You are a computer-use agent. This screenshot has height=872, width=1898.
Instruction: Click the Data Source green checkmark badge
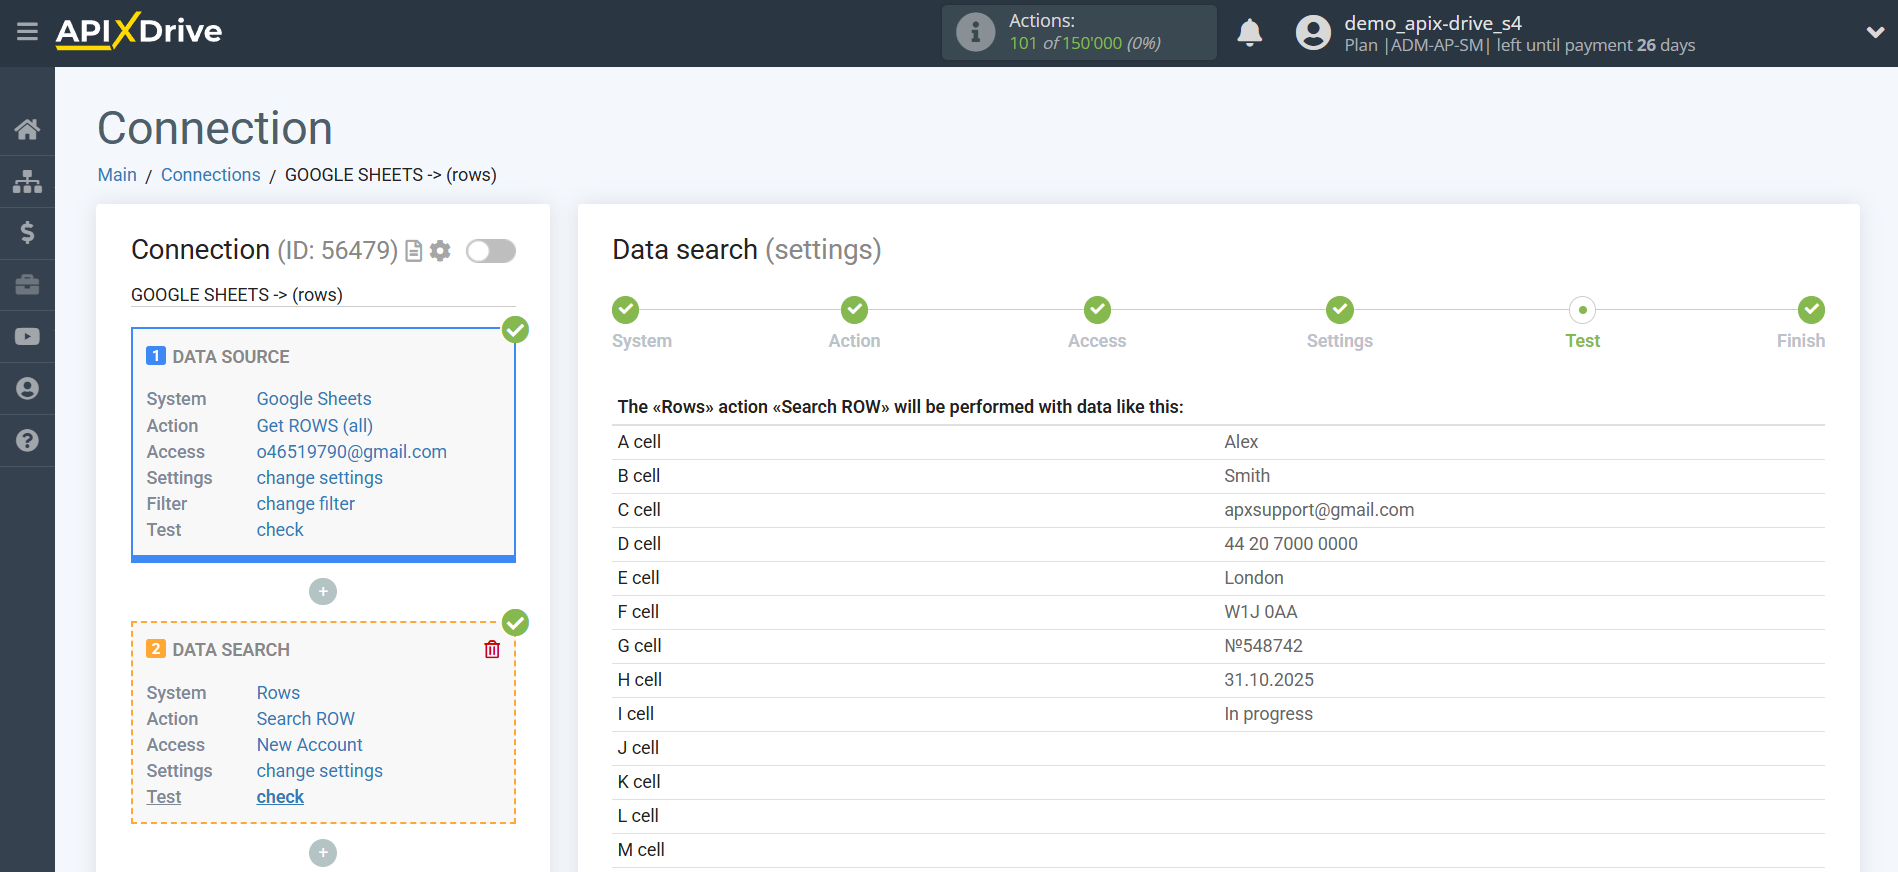pyautogui.click(x=515, y=330)
